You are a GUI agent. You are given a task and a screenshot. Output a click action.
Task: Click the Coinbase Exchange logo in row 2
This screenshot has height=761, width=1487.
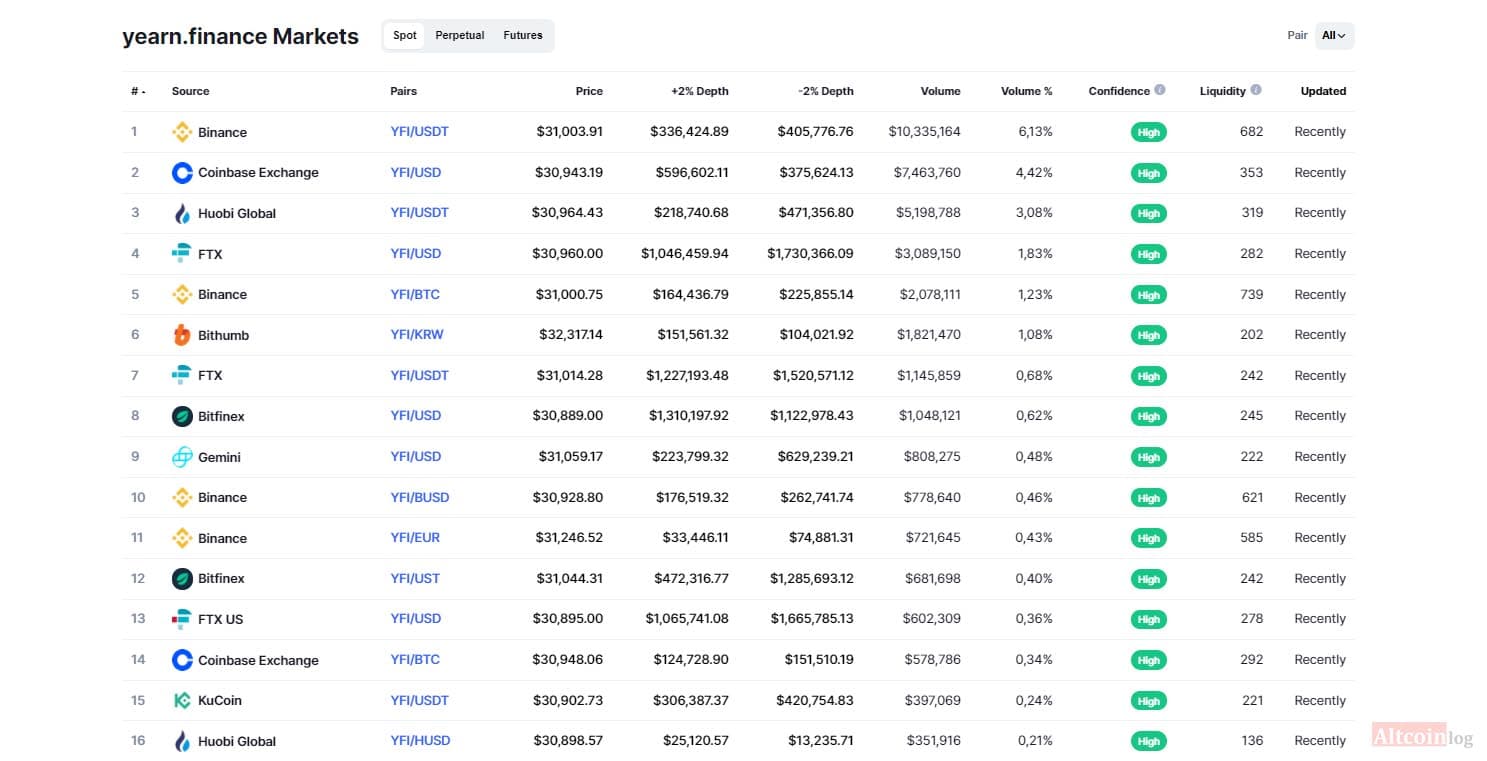182,173
